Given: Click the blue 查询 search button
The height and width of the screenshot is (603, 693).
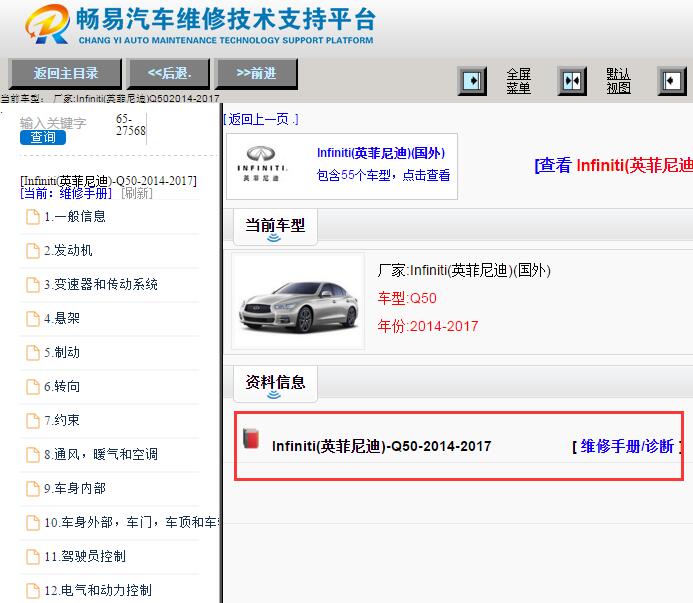Looking at the screenshot, I should tap(43, 137).
